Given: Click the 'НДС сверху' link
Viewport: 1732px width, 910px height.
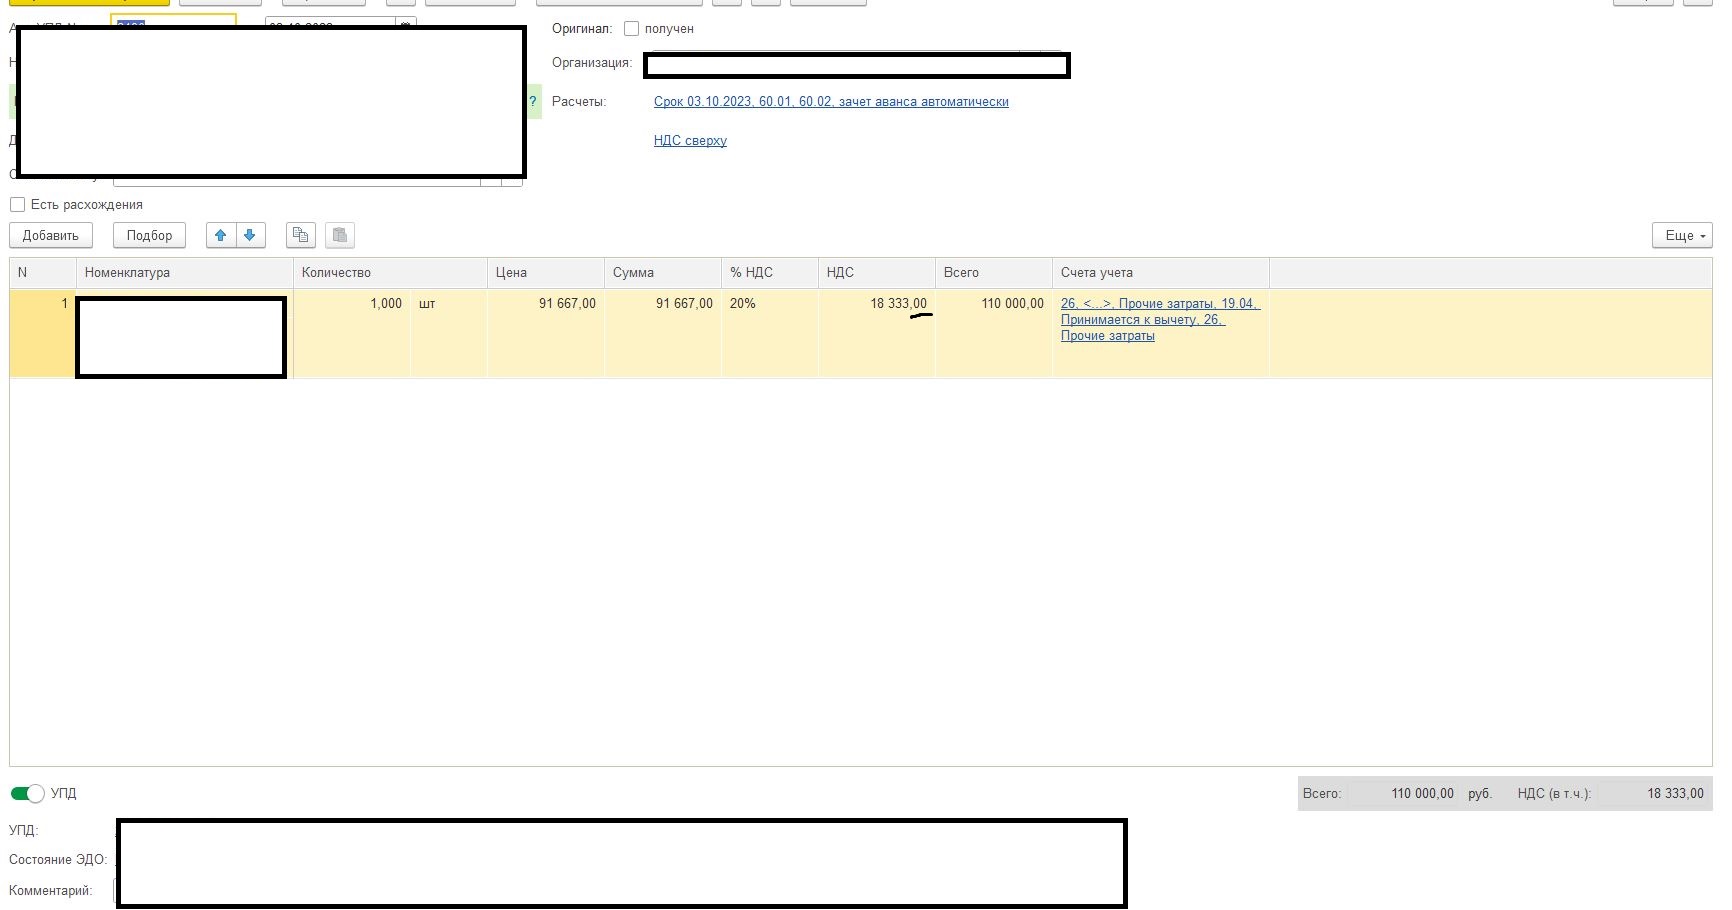Looking at the screenshot, I should (690, 141).
